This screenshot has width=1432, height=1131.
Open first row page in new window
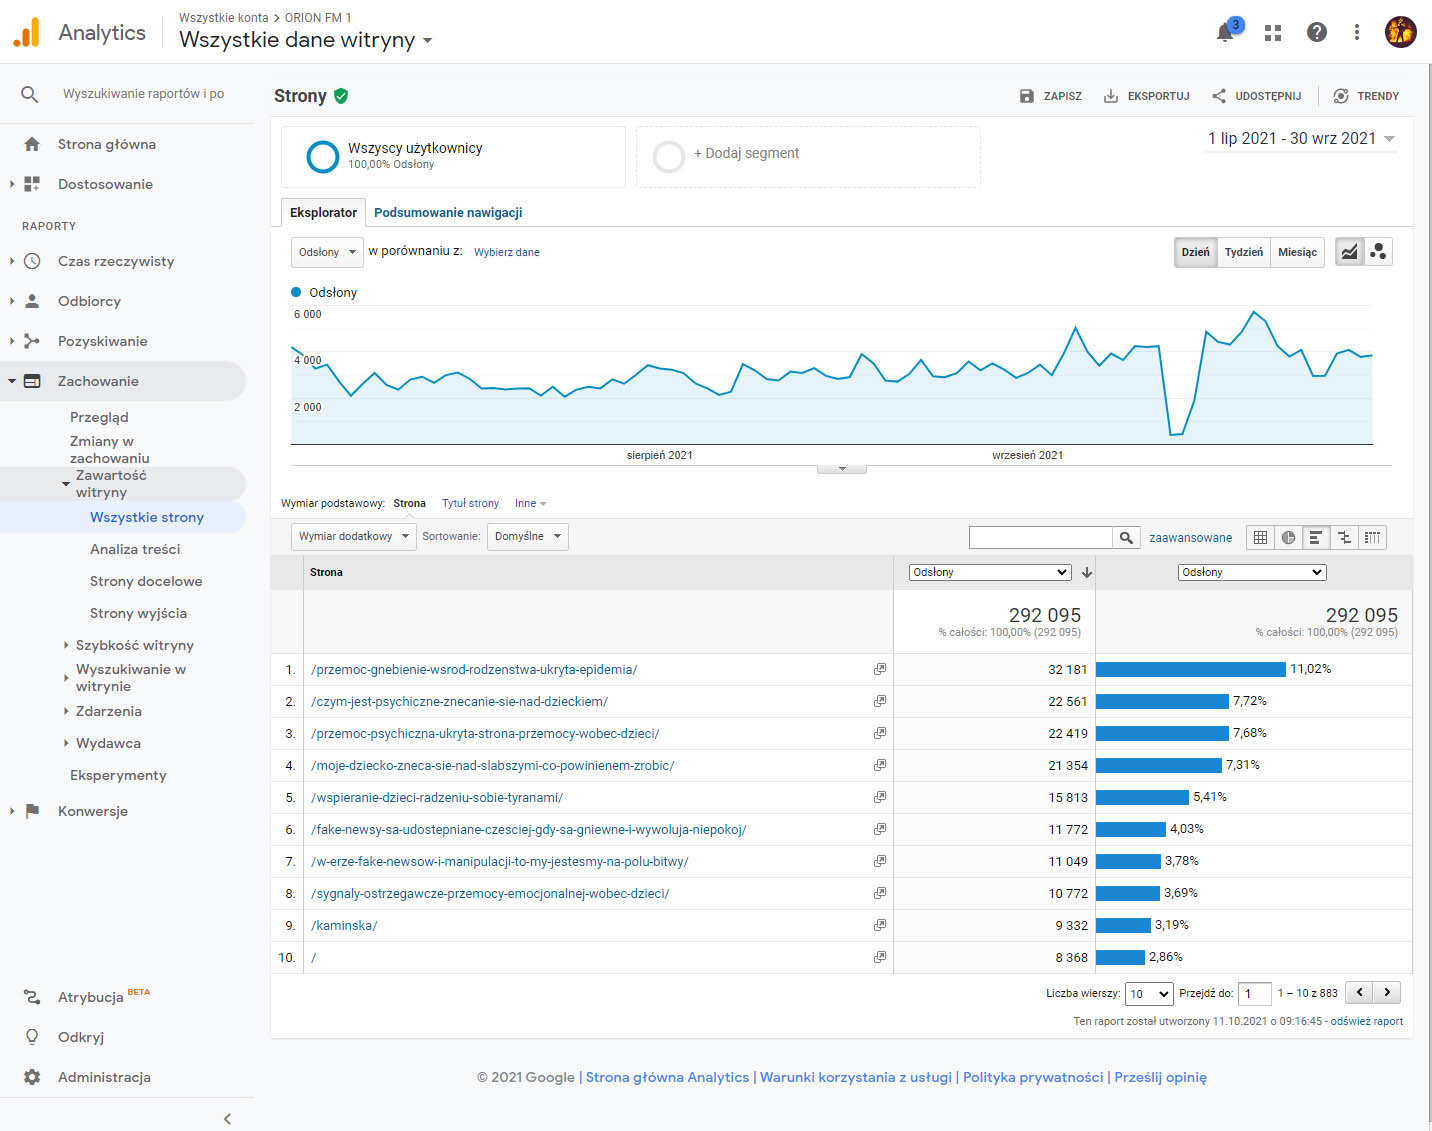coord(879,669)
